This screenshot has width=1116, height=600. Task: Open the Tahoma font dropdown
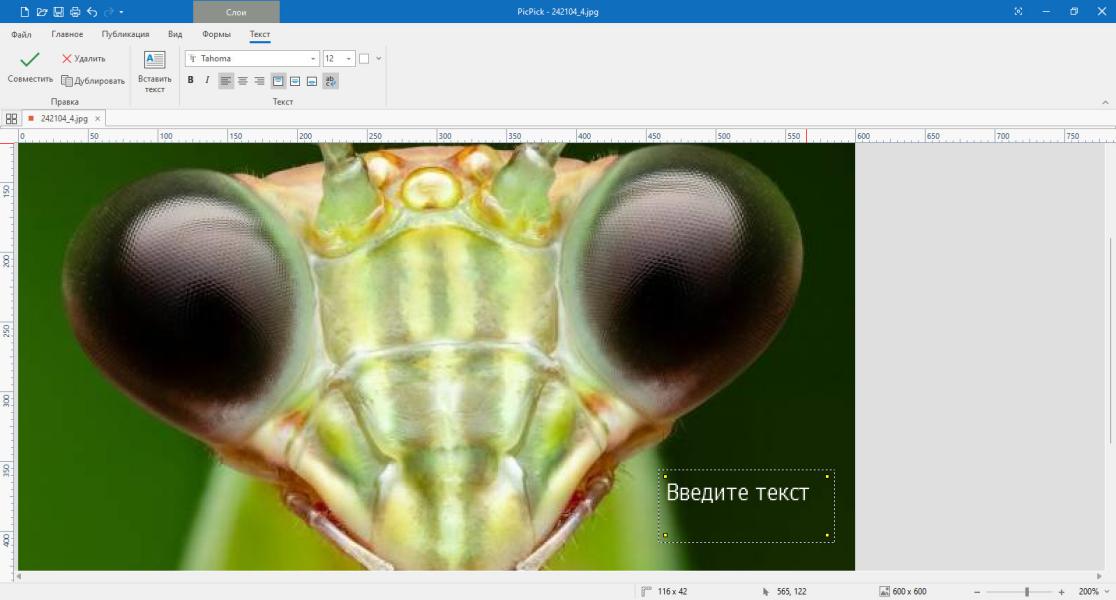(x=252, y=58)
